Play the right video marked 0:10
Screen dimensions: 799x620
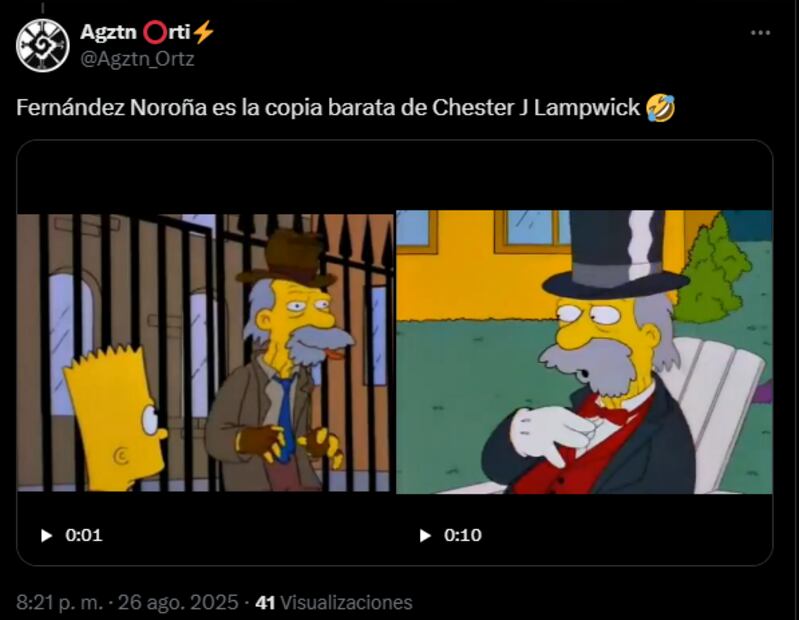(x=425, y=535)
